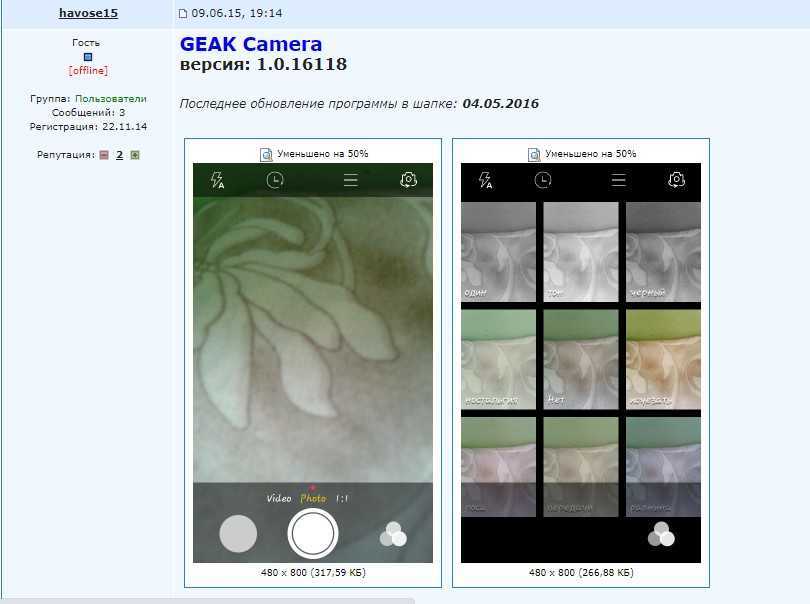Viewport: 810px width, 604px height.
Task: Decrease reputation with the minus button
Action: pyautogui.click(x=103, y=155)
